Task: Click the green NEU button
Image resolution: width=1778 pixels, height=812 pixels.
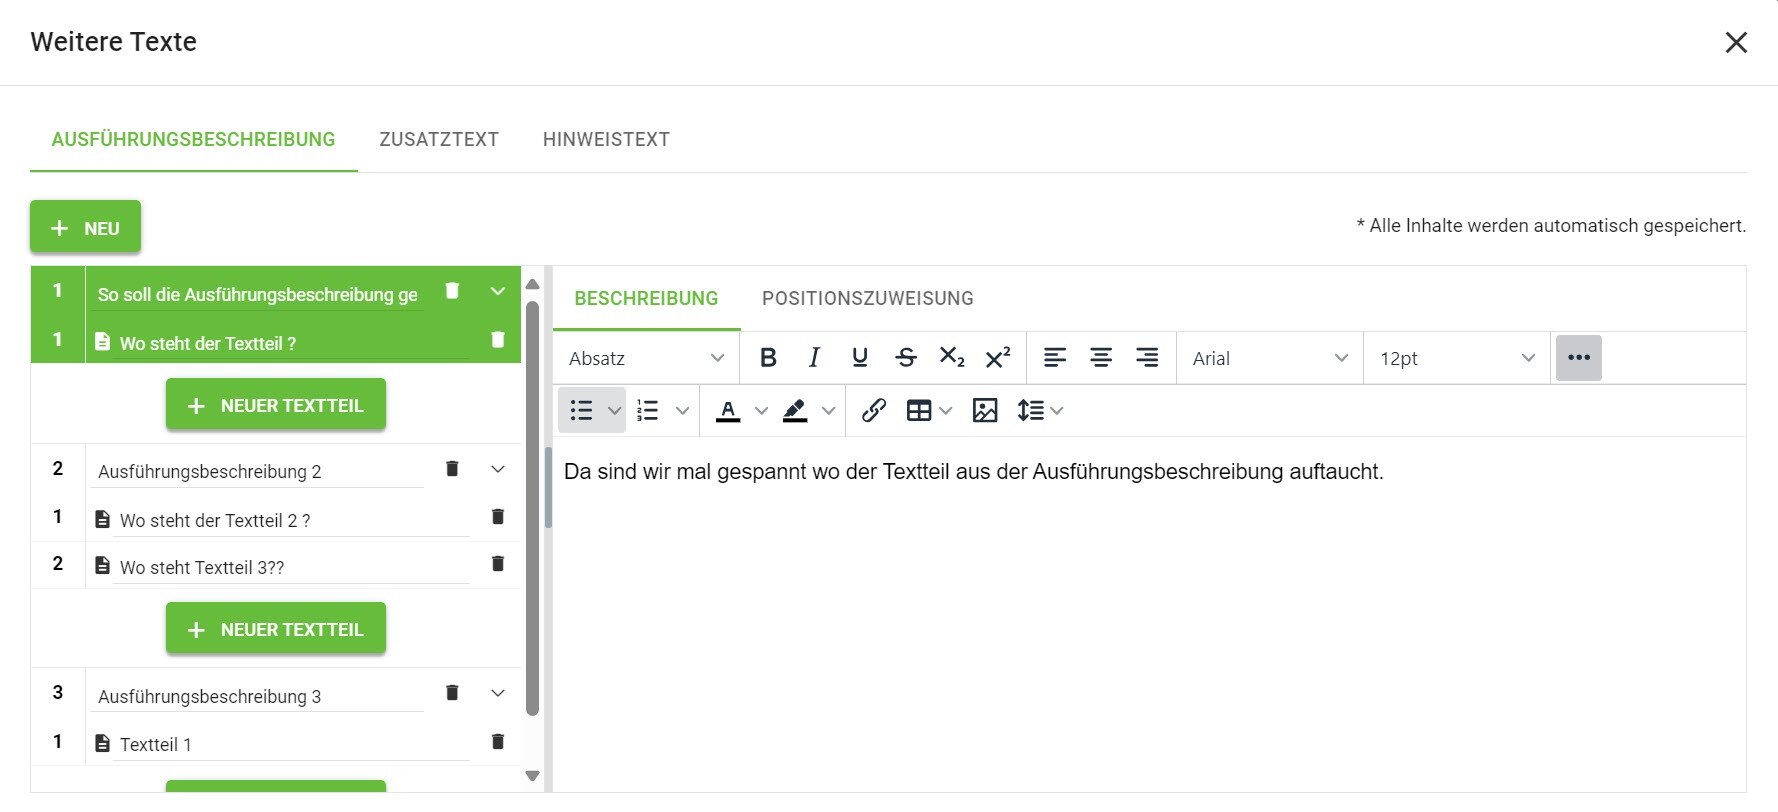Action: pyautogui.click(x=85, y=228)
